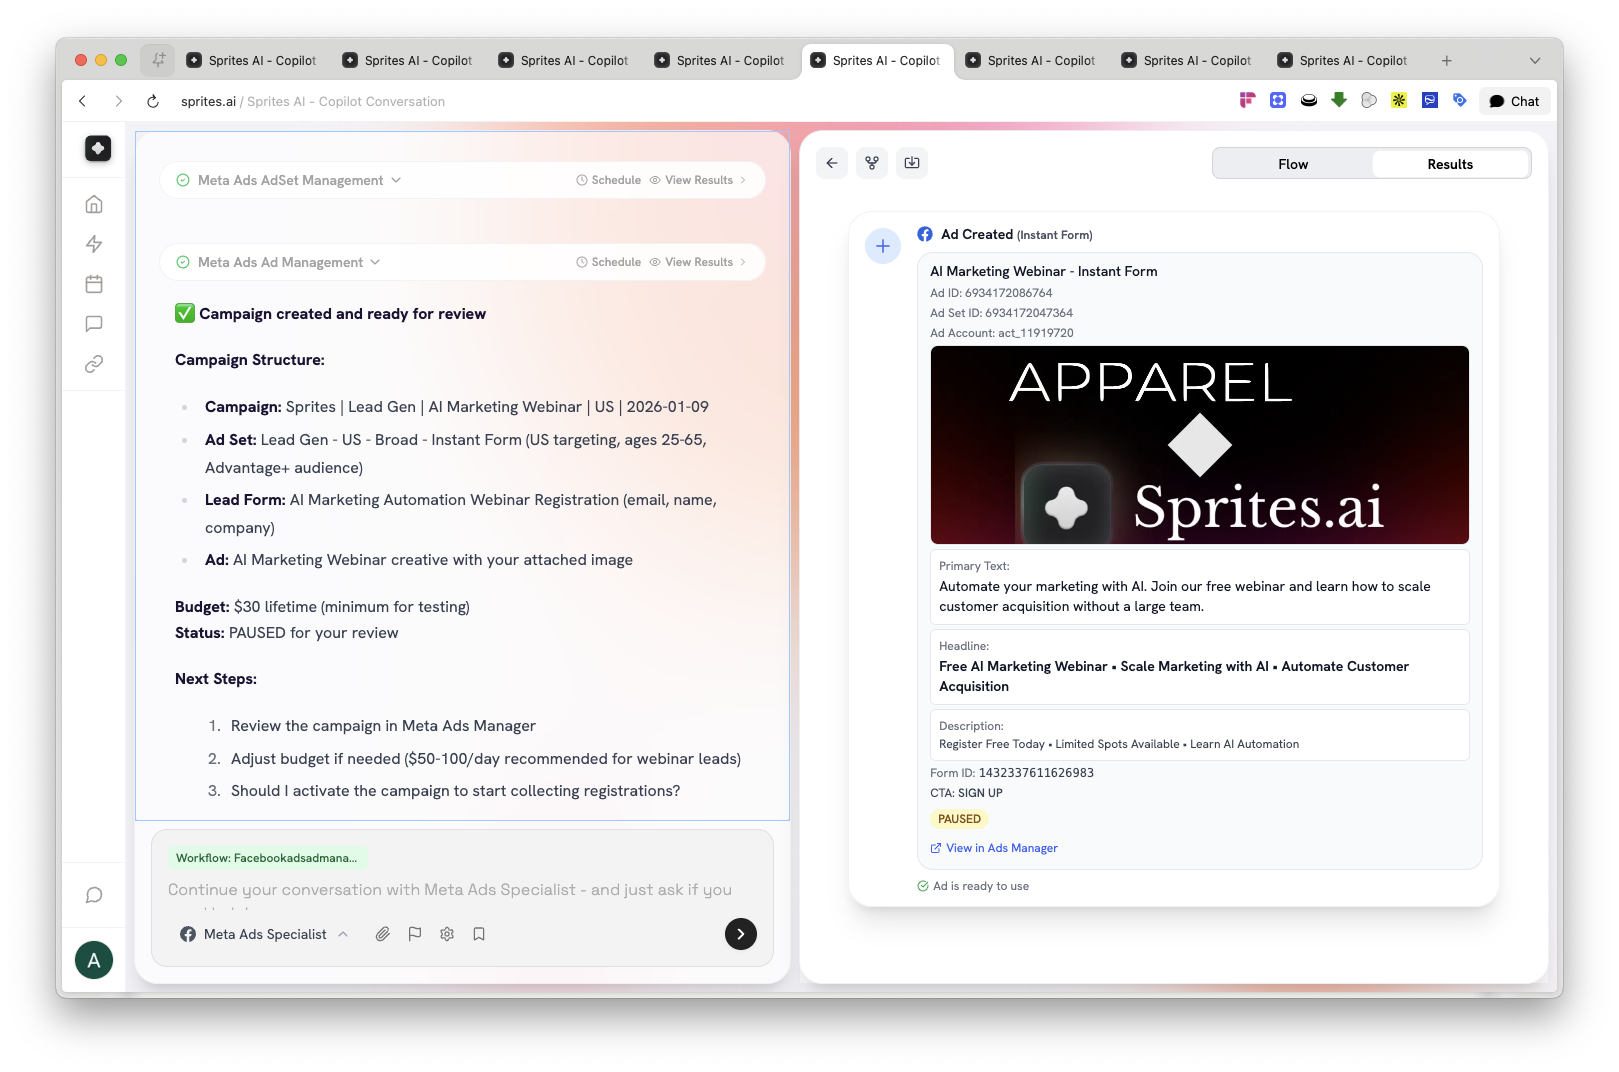Click the chat bubble icon near sidebar bottom

click(94, 895)
